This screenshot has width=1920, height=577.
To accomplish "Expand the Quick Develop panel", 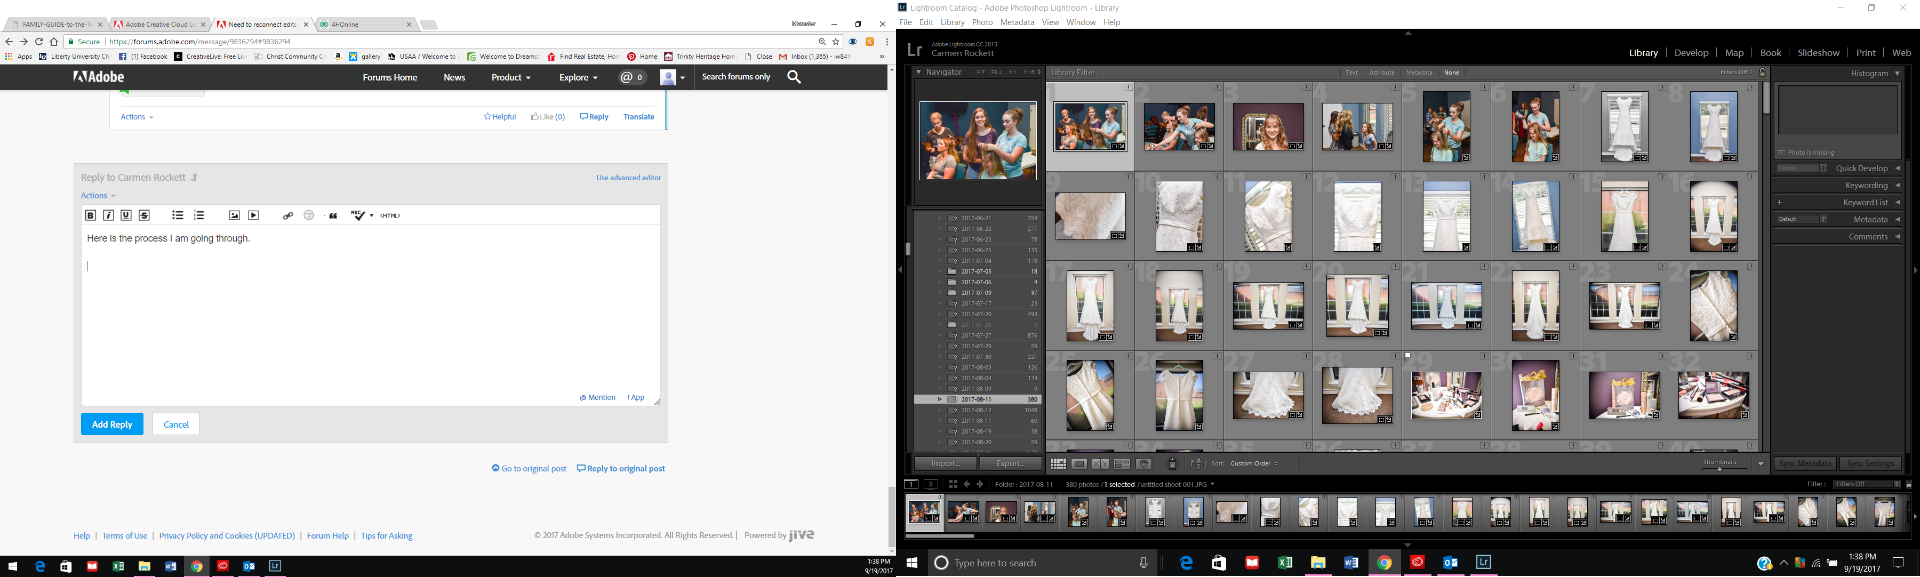I will coord(1897,168).
